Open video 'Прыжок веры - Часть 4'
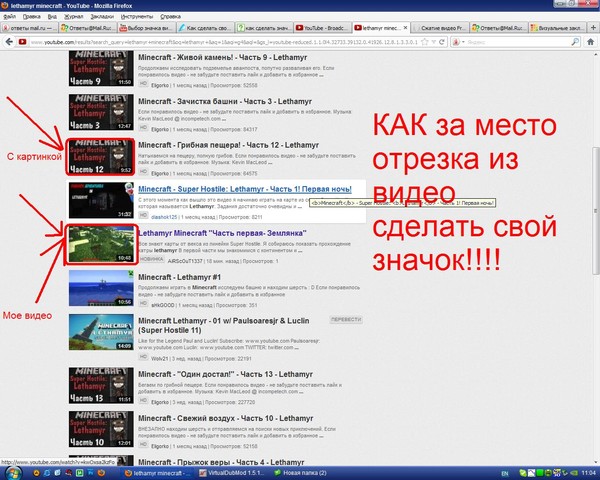Image resolution: width=600 pixels, height=480 pixels. point(221,462)
